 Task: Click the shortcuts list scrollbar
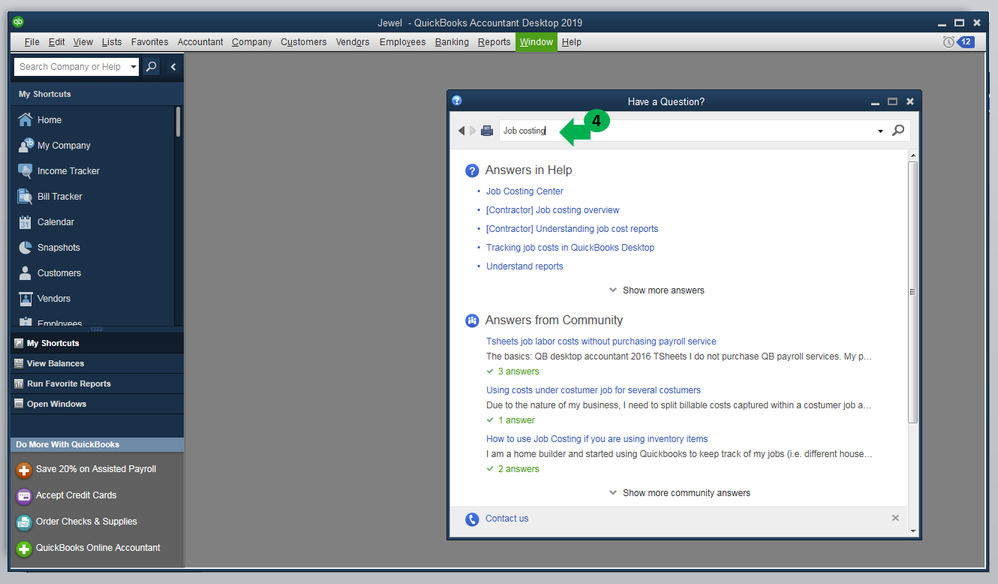[x=178, y=122]
